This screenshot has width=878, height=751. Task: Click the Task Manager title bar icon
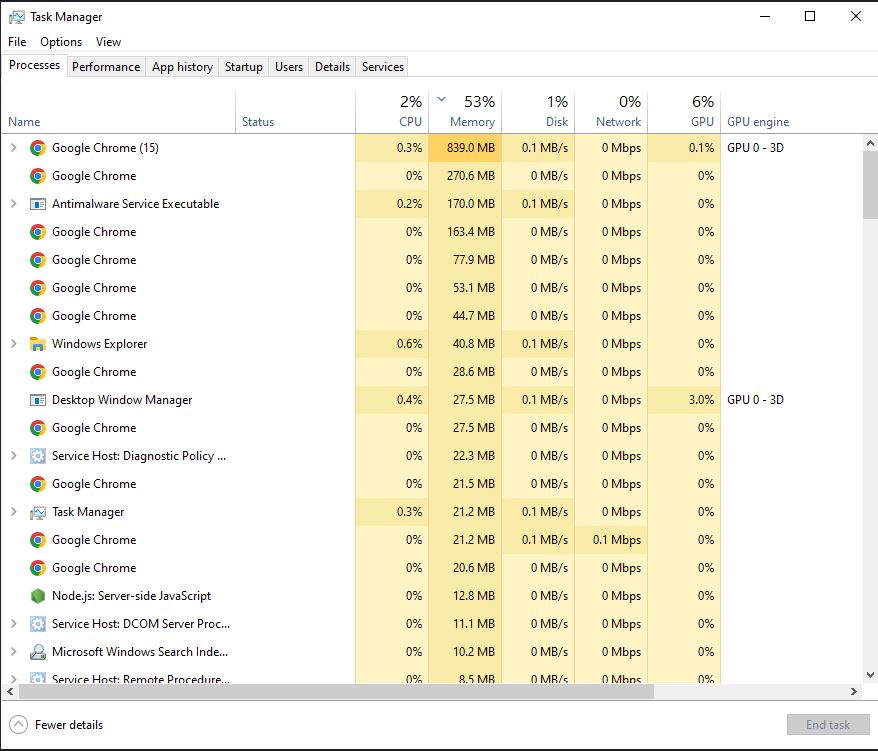tap(17, 17)
